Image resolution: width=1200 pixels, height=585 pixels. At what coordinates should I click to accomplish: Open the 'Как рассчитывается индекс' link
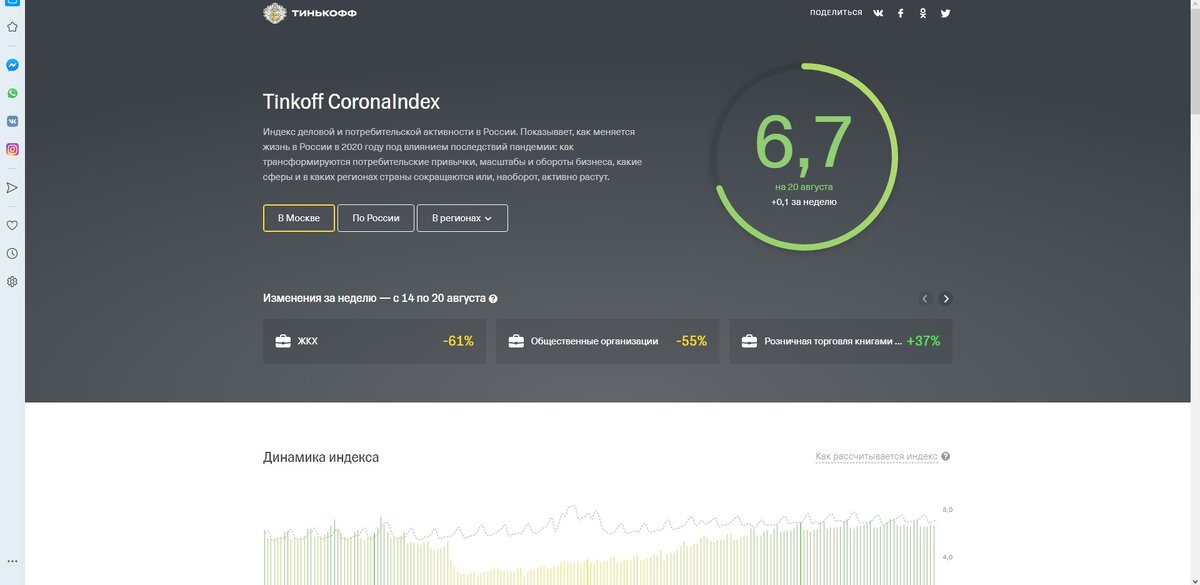(x=876, y=456)
